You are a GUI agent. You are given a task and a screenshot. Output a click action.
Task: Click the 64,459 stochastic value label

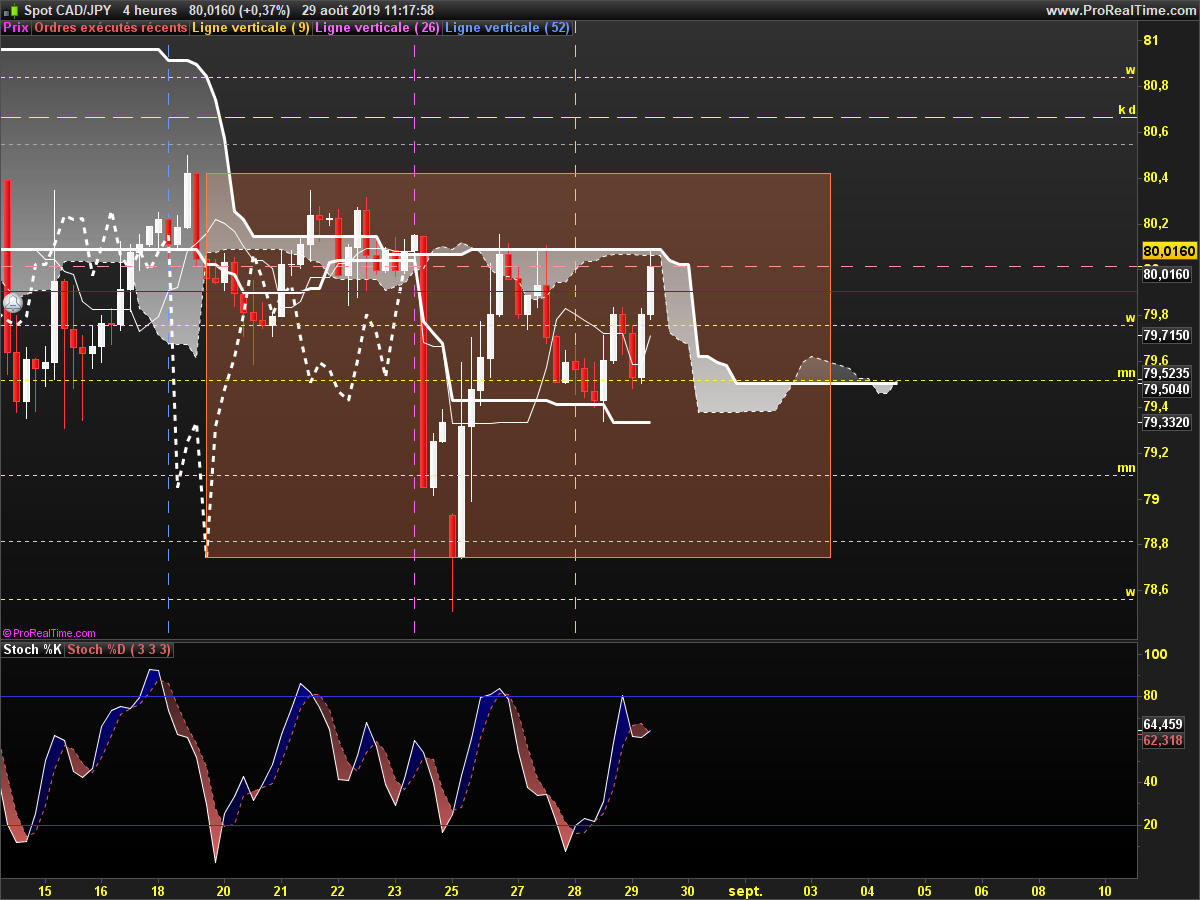coord(1163,723)
